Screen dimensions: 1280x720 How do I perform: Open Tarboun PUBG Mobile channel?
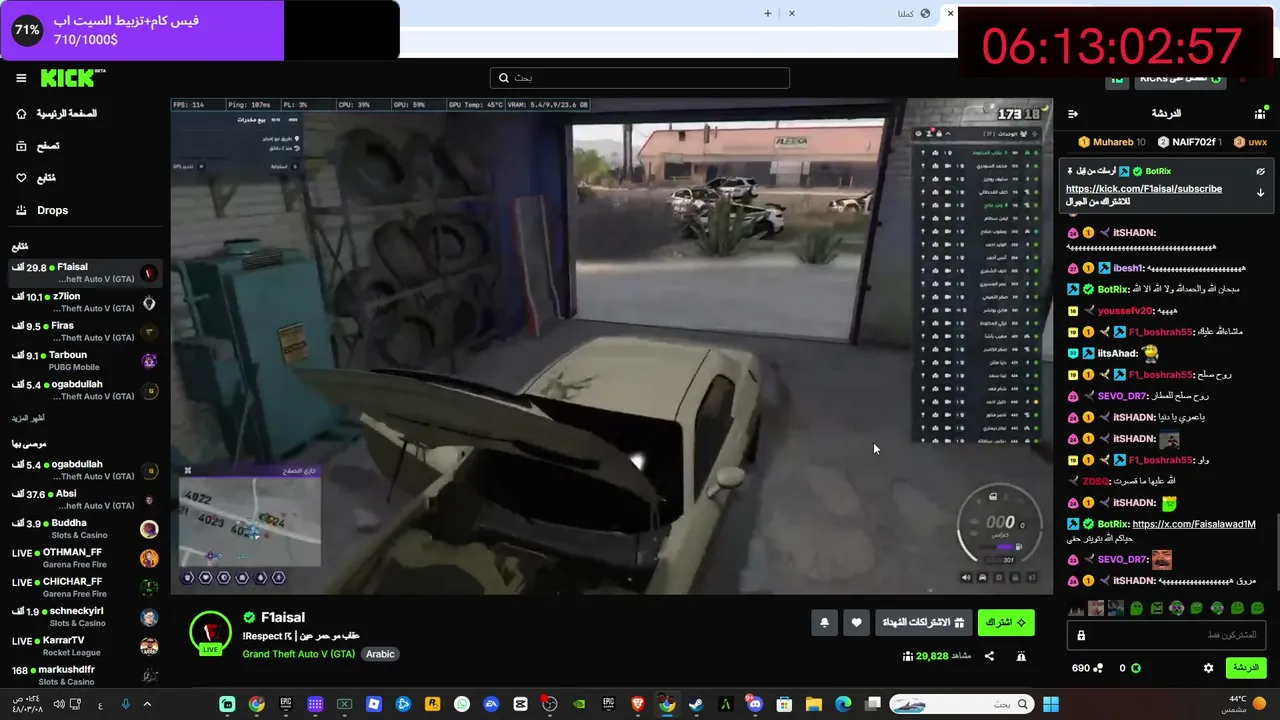(84, 360)
